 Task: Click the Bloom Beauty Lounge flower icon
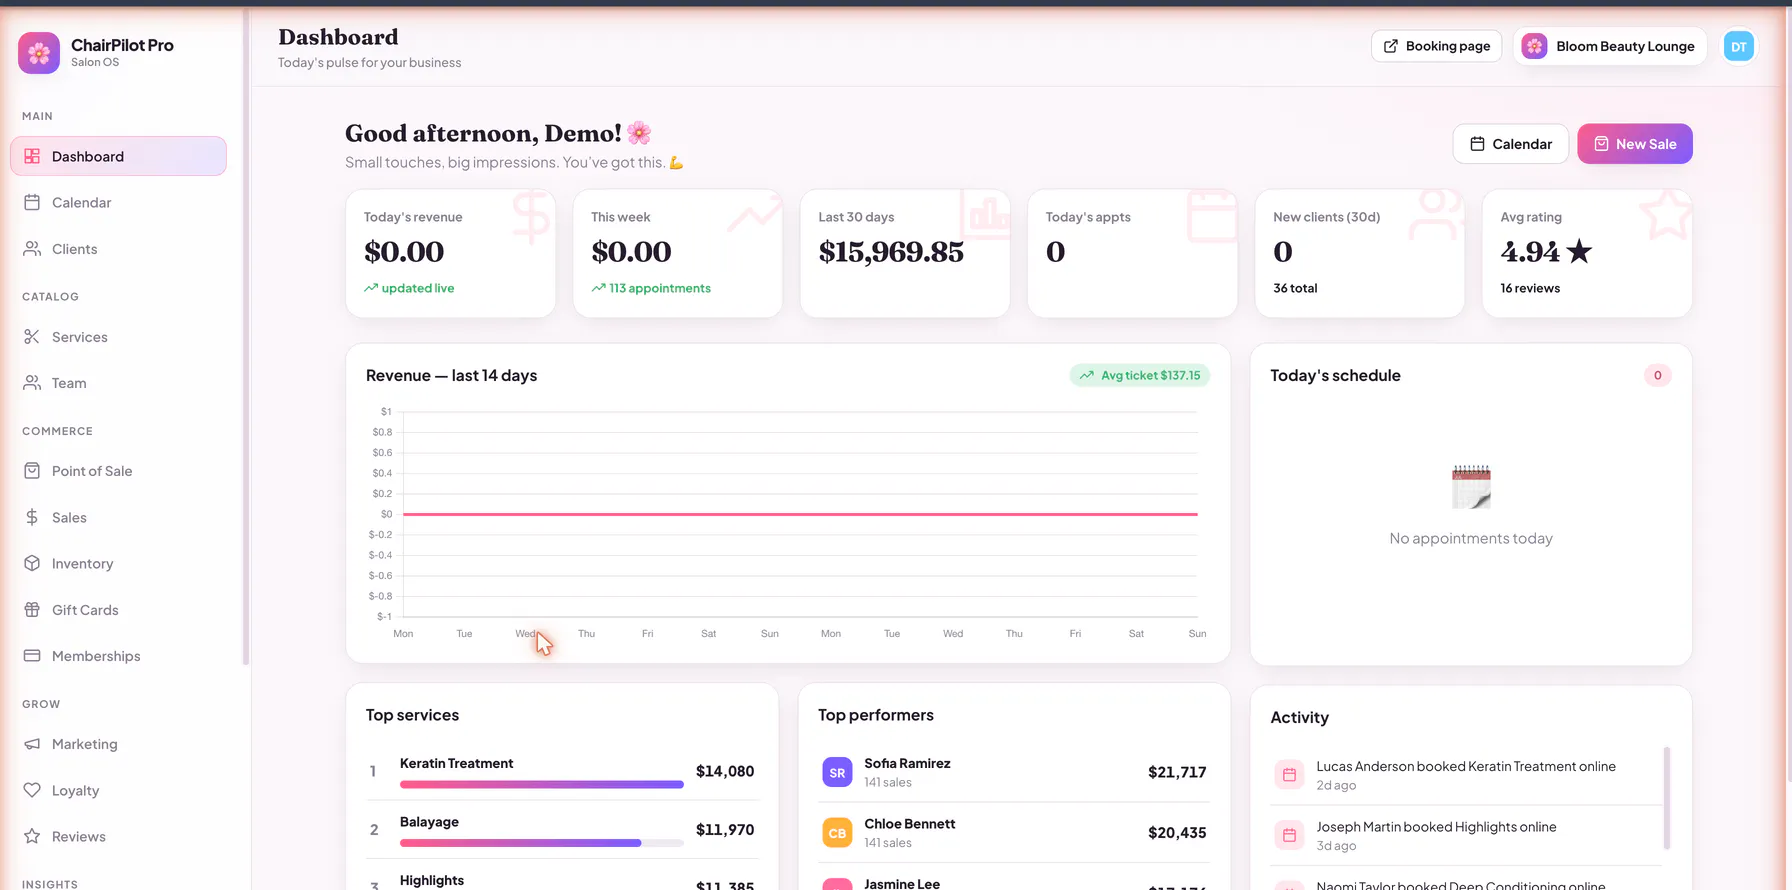click(1534, 46)
